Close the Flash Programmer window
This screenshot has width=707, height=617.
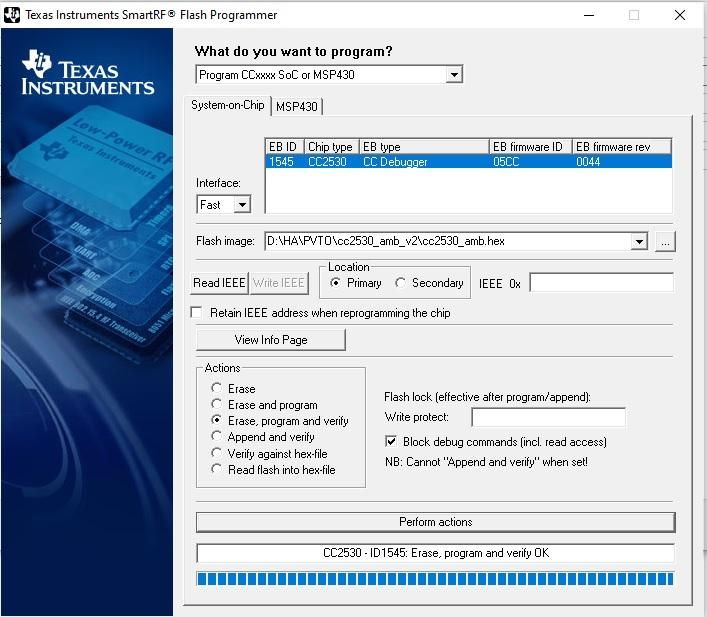coord(680,15)
